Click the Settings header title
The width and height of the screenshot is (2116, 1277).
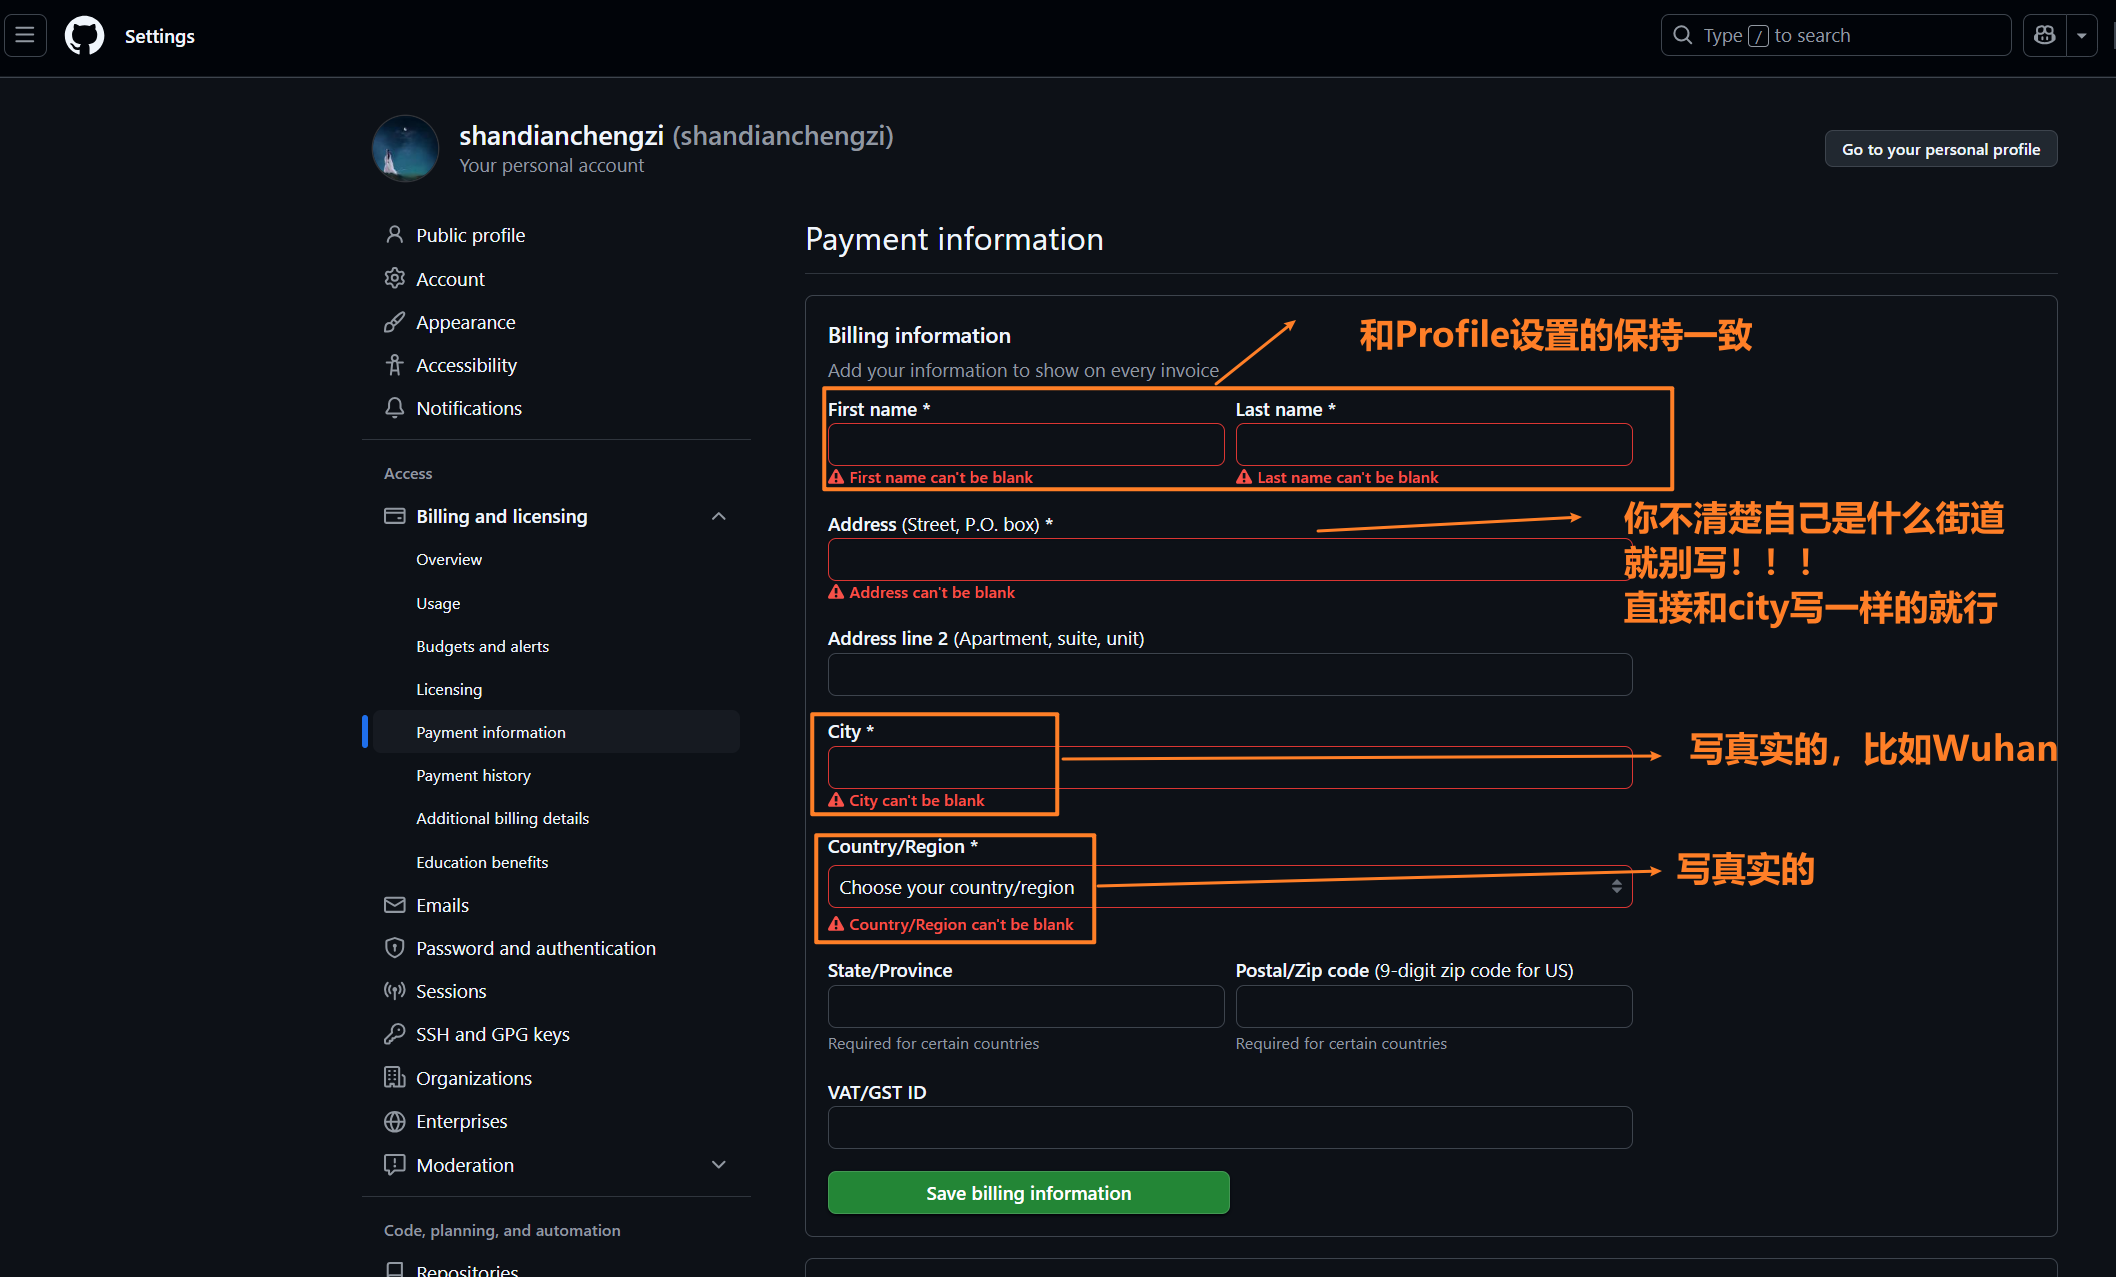[160, 36]
